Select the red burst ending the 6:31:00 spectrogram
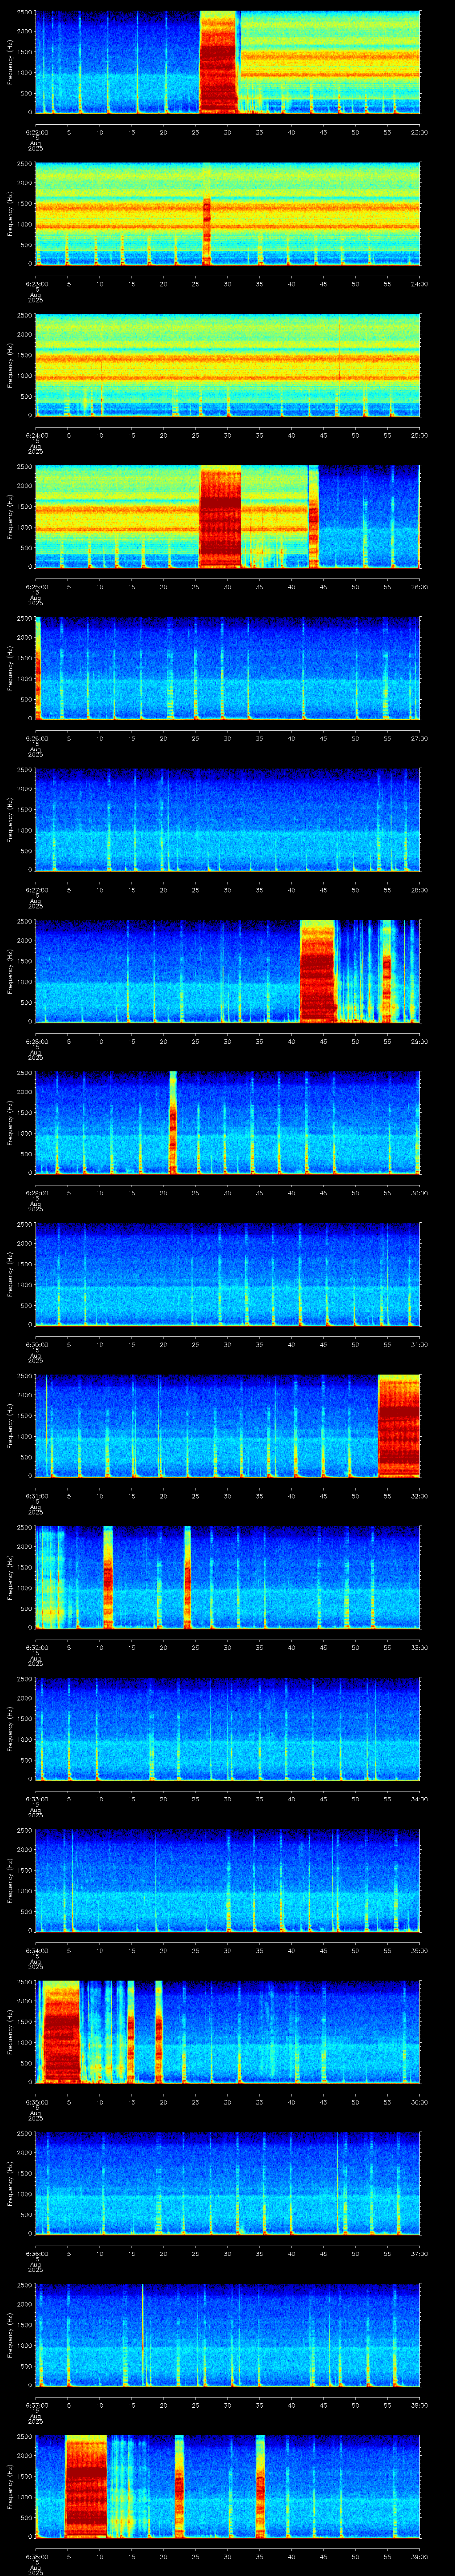This screenshot has width=455, height=2576. pyautogui.click(x=399, y=1425)
